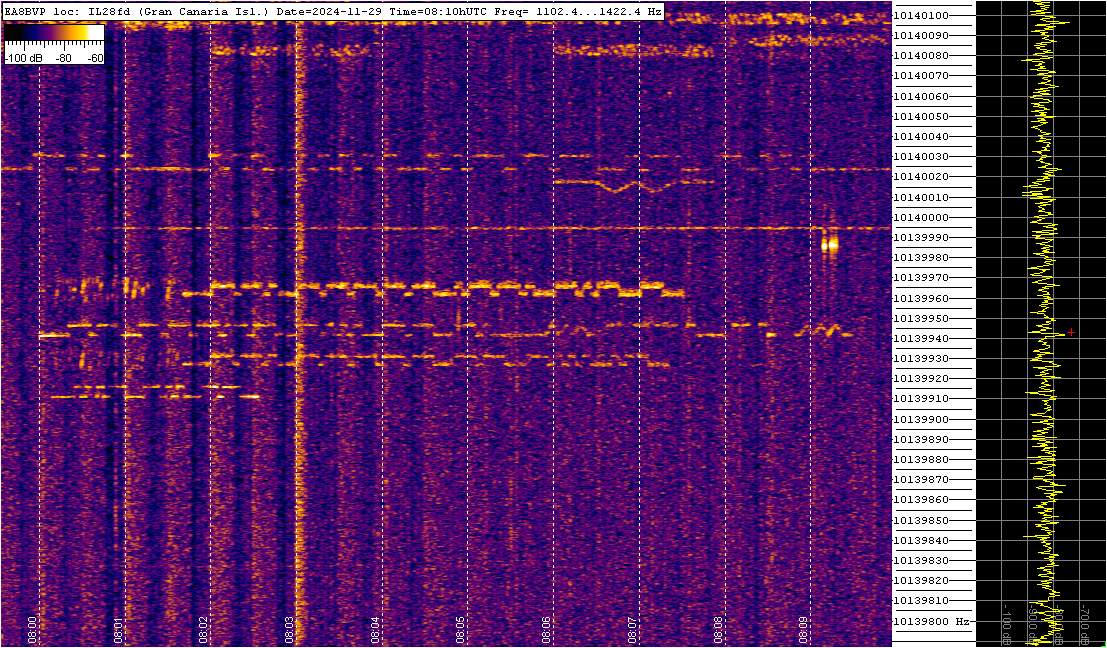Click frequency label 10140020

(921, 177)
